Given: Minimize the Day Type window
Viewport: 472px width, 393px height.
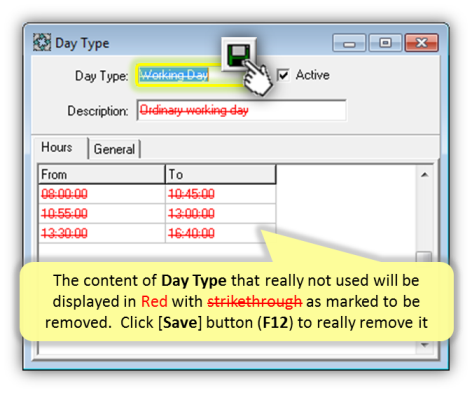Looking at the screenshot, I should point(349,43).
